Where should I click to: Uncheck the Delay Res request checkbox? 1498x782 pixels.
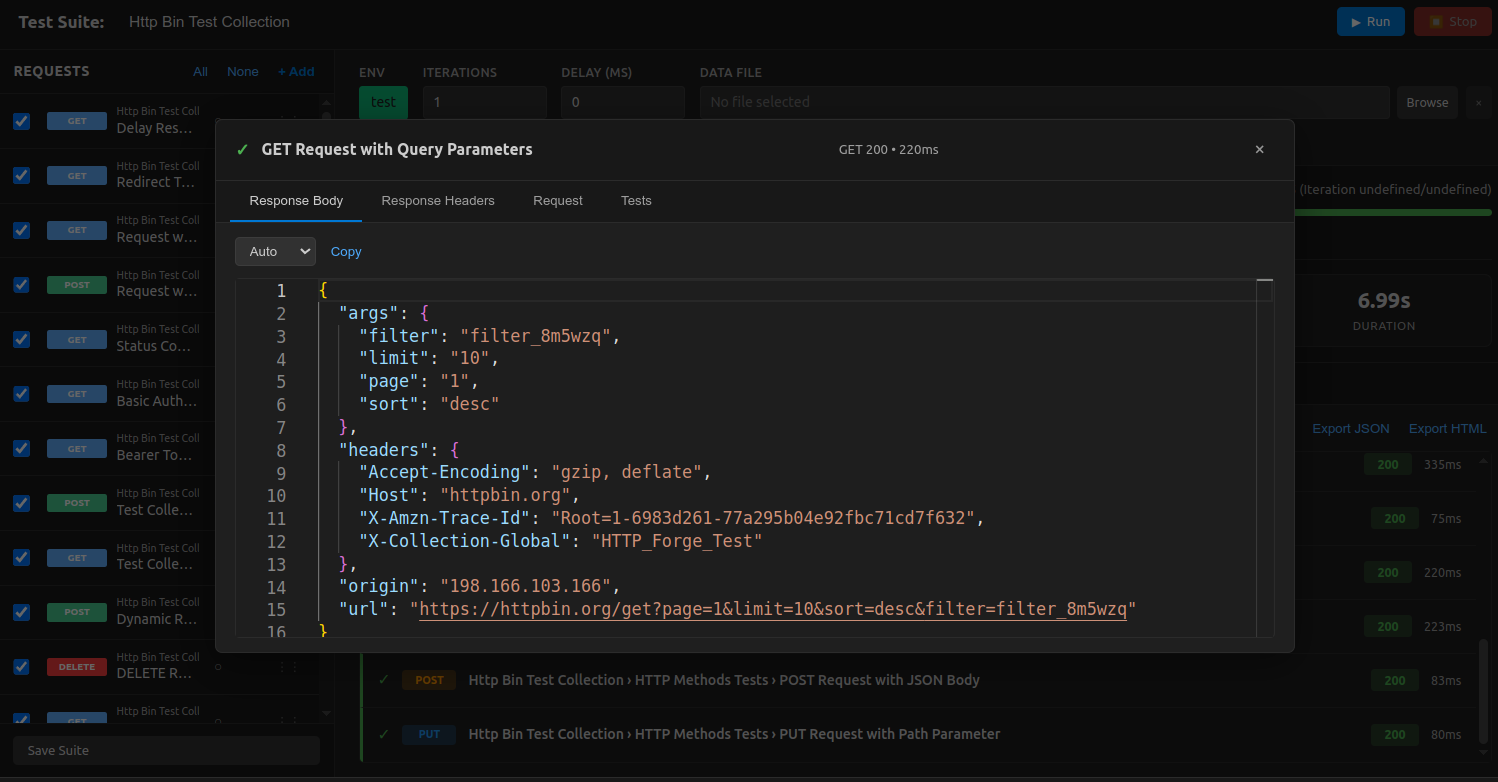[21, 121]
